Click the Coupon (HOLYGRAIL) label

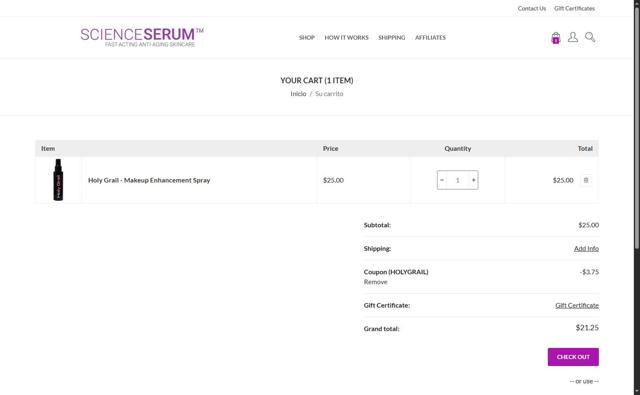click(x=396, y=272)
